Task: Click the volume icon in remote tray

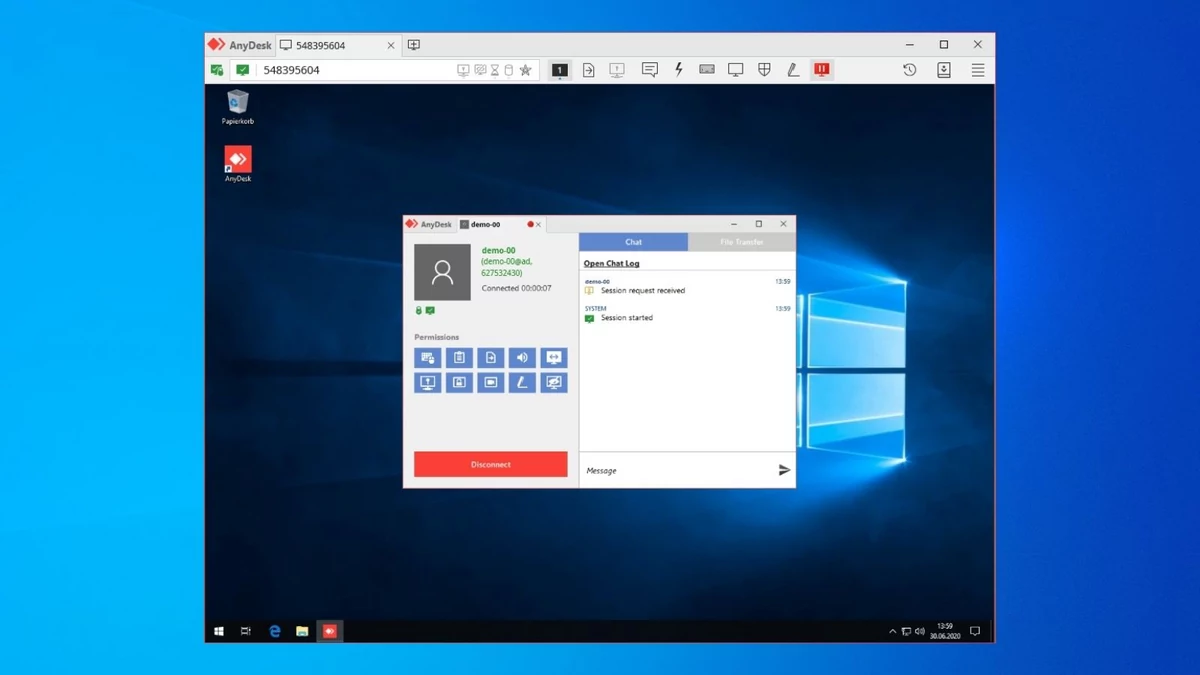Action: (920, 631)
